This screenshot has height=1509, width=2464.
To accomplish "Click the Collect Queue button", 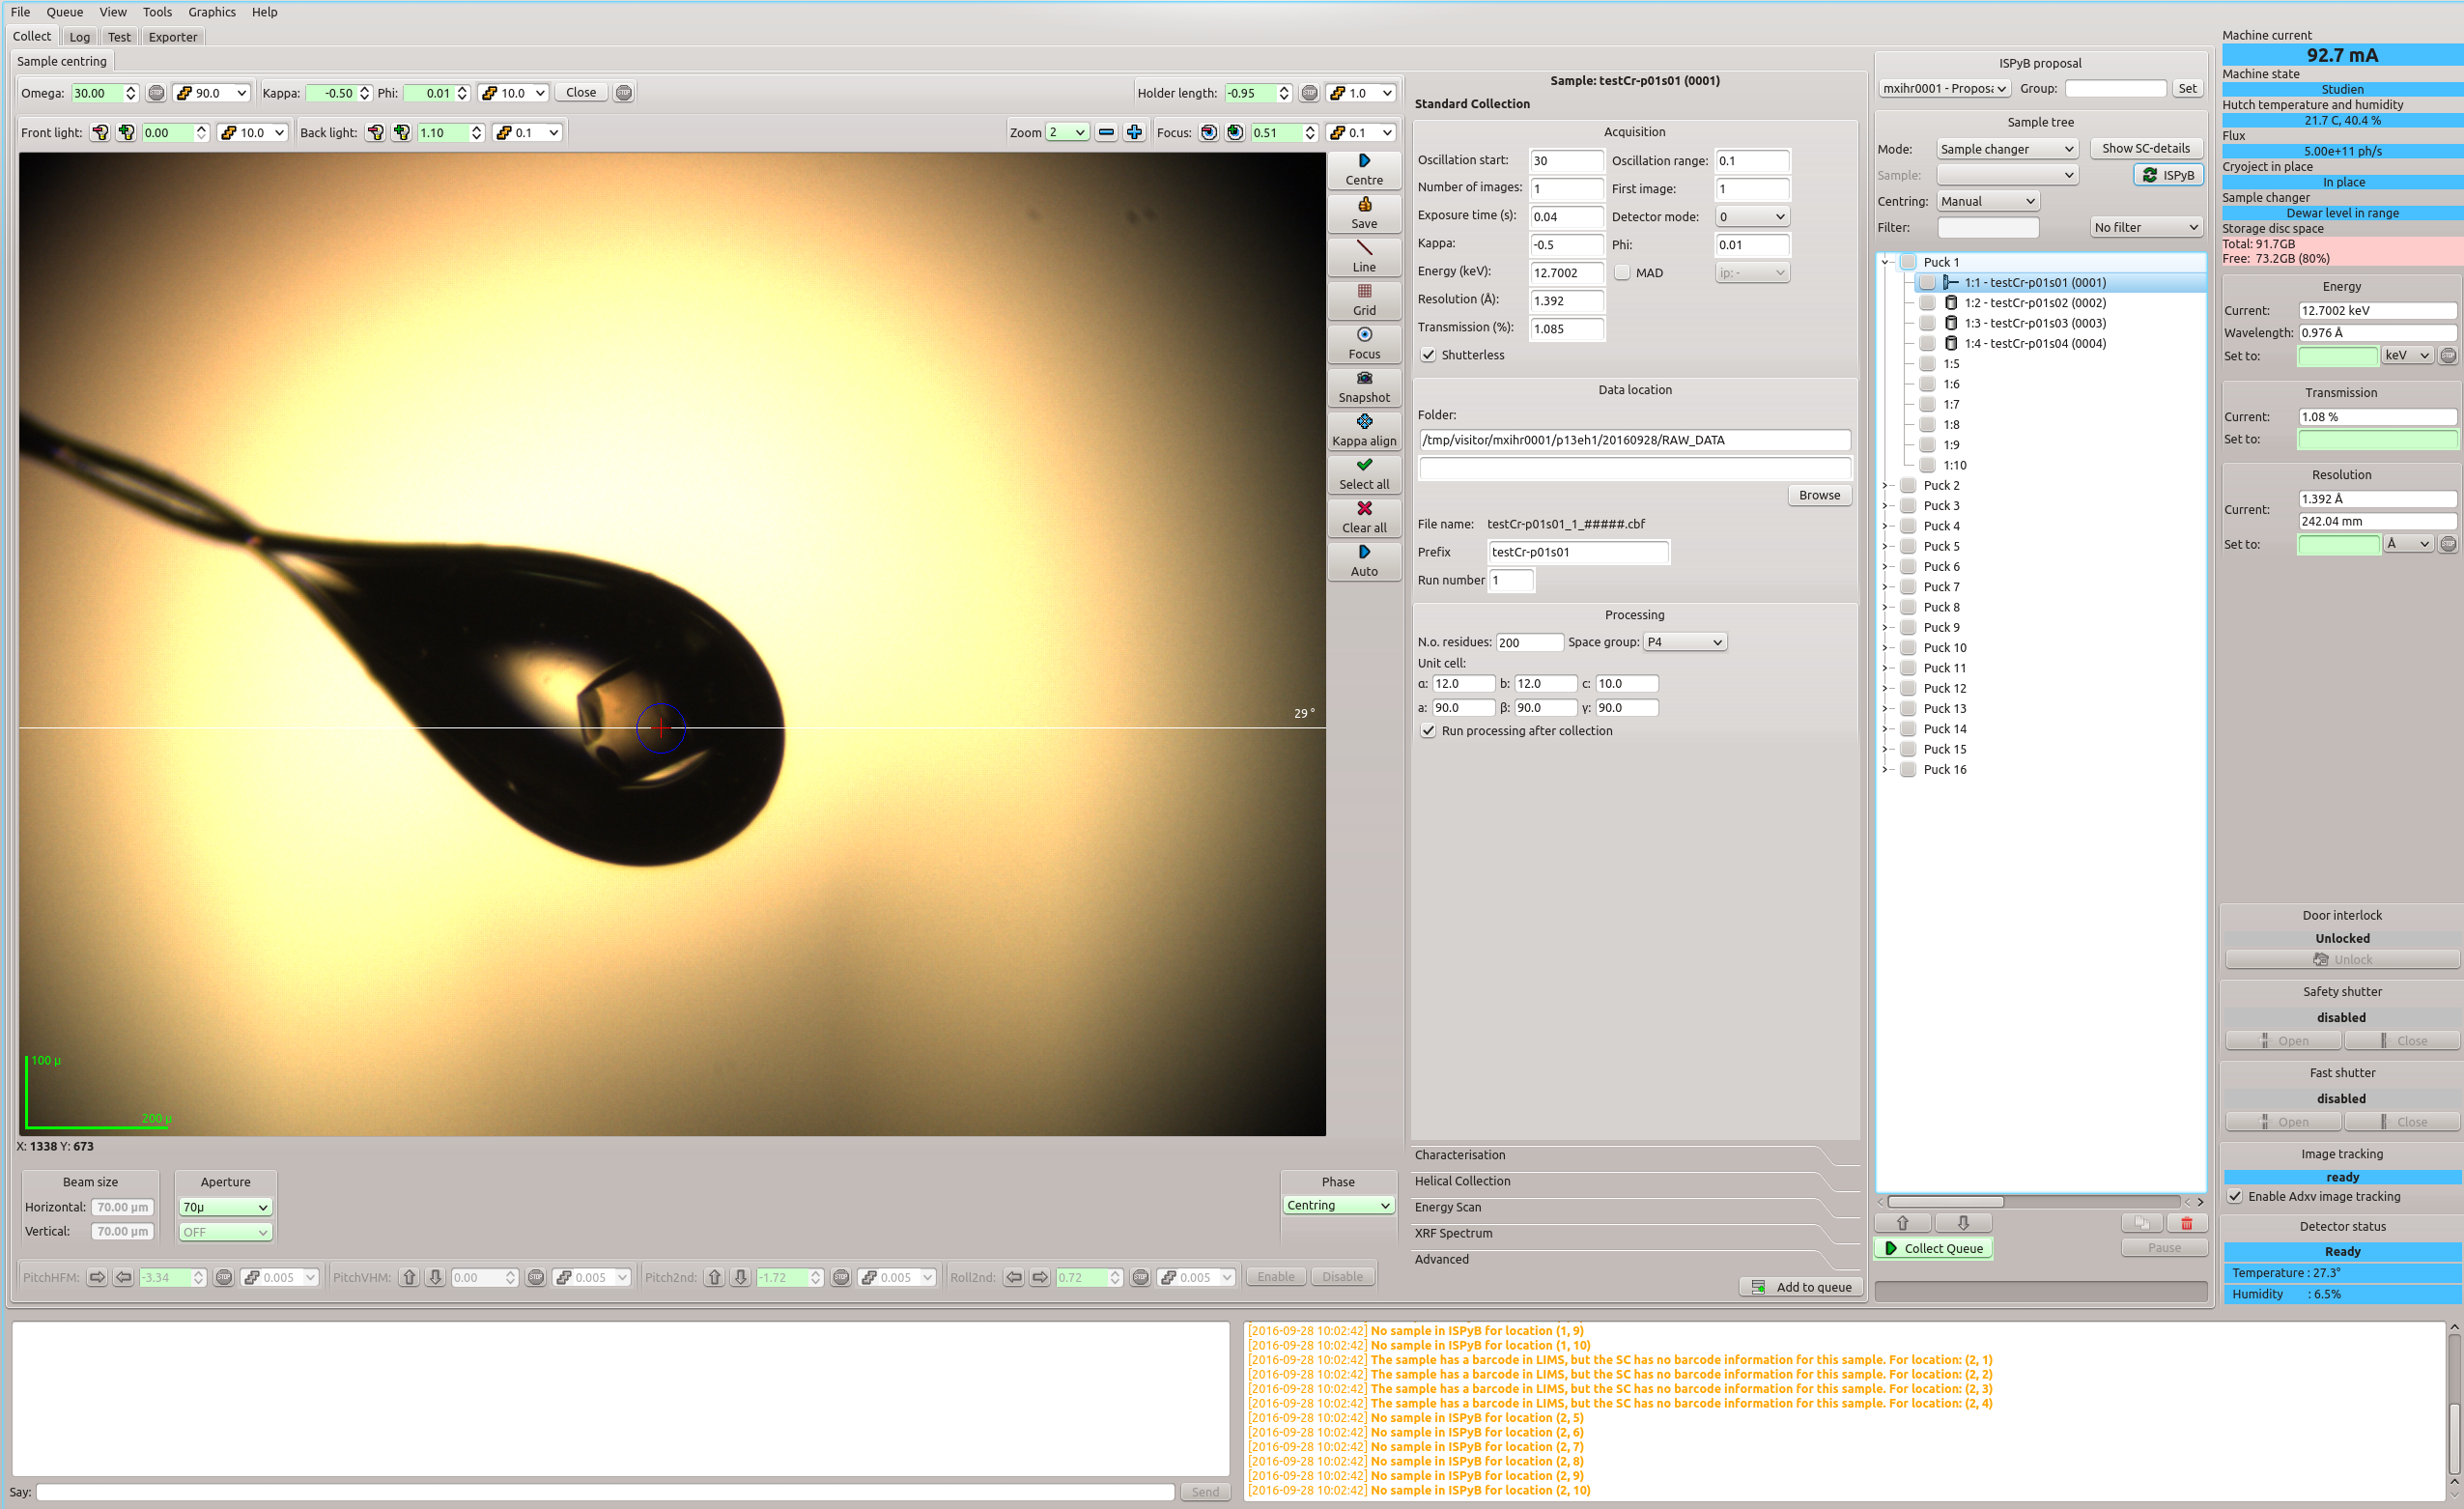I will [x=1932, y=1248].
